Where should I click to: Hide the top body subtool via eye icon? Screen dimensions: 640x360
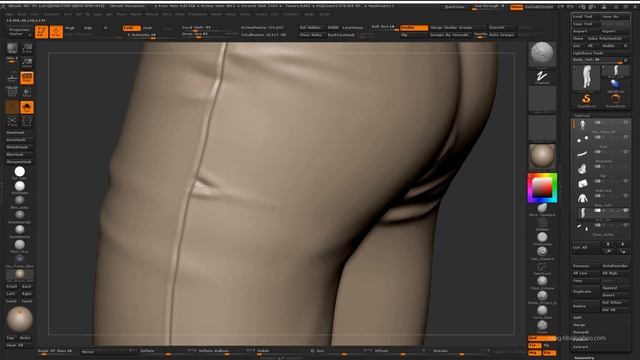click(626, 122)
